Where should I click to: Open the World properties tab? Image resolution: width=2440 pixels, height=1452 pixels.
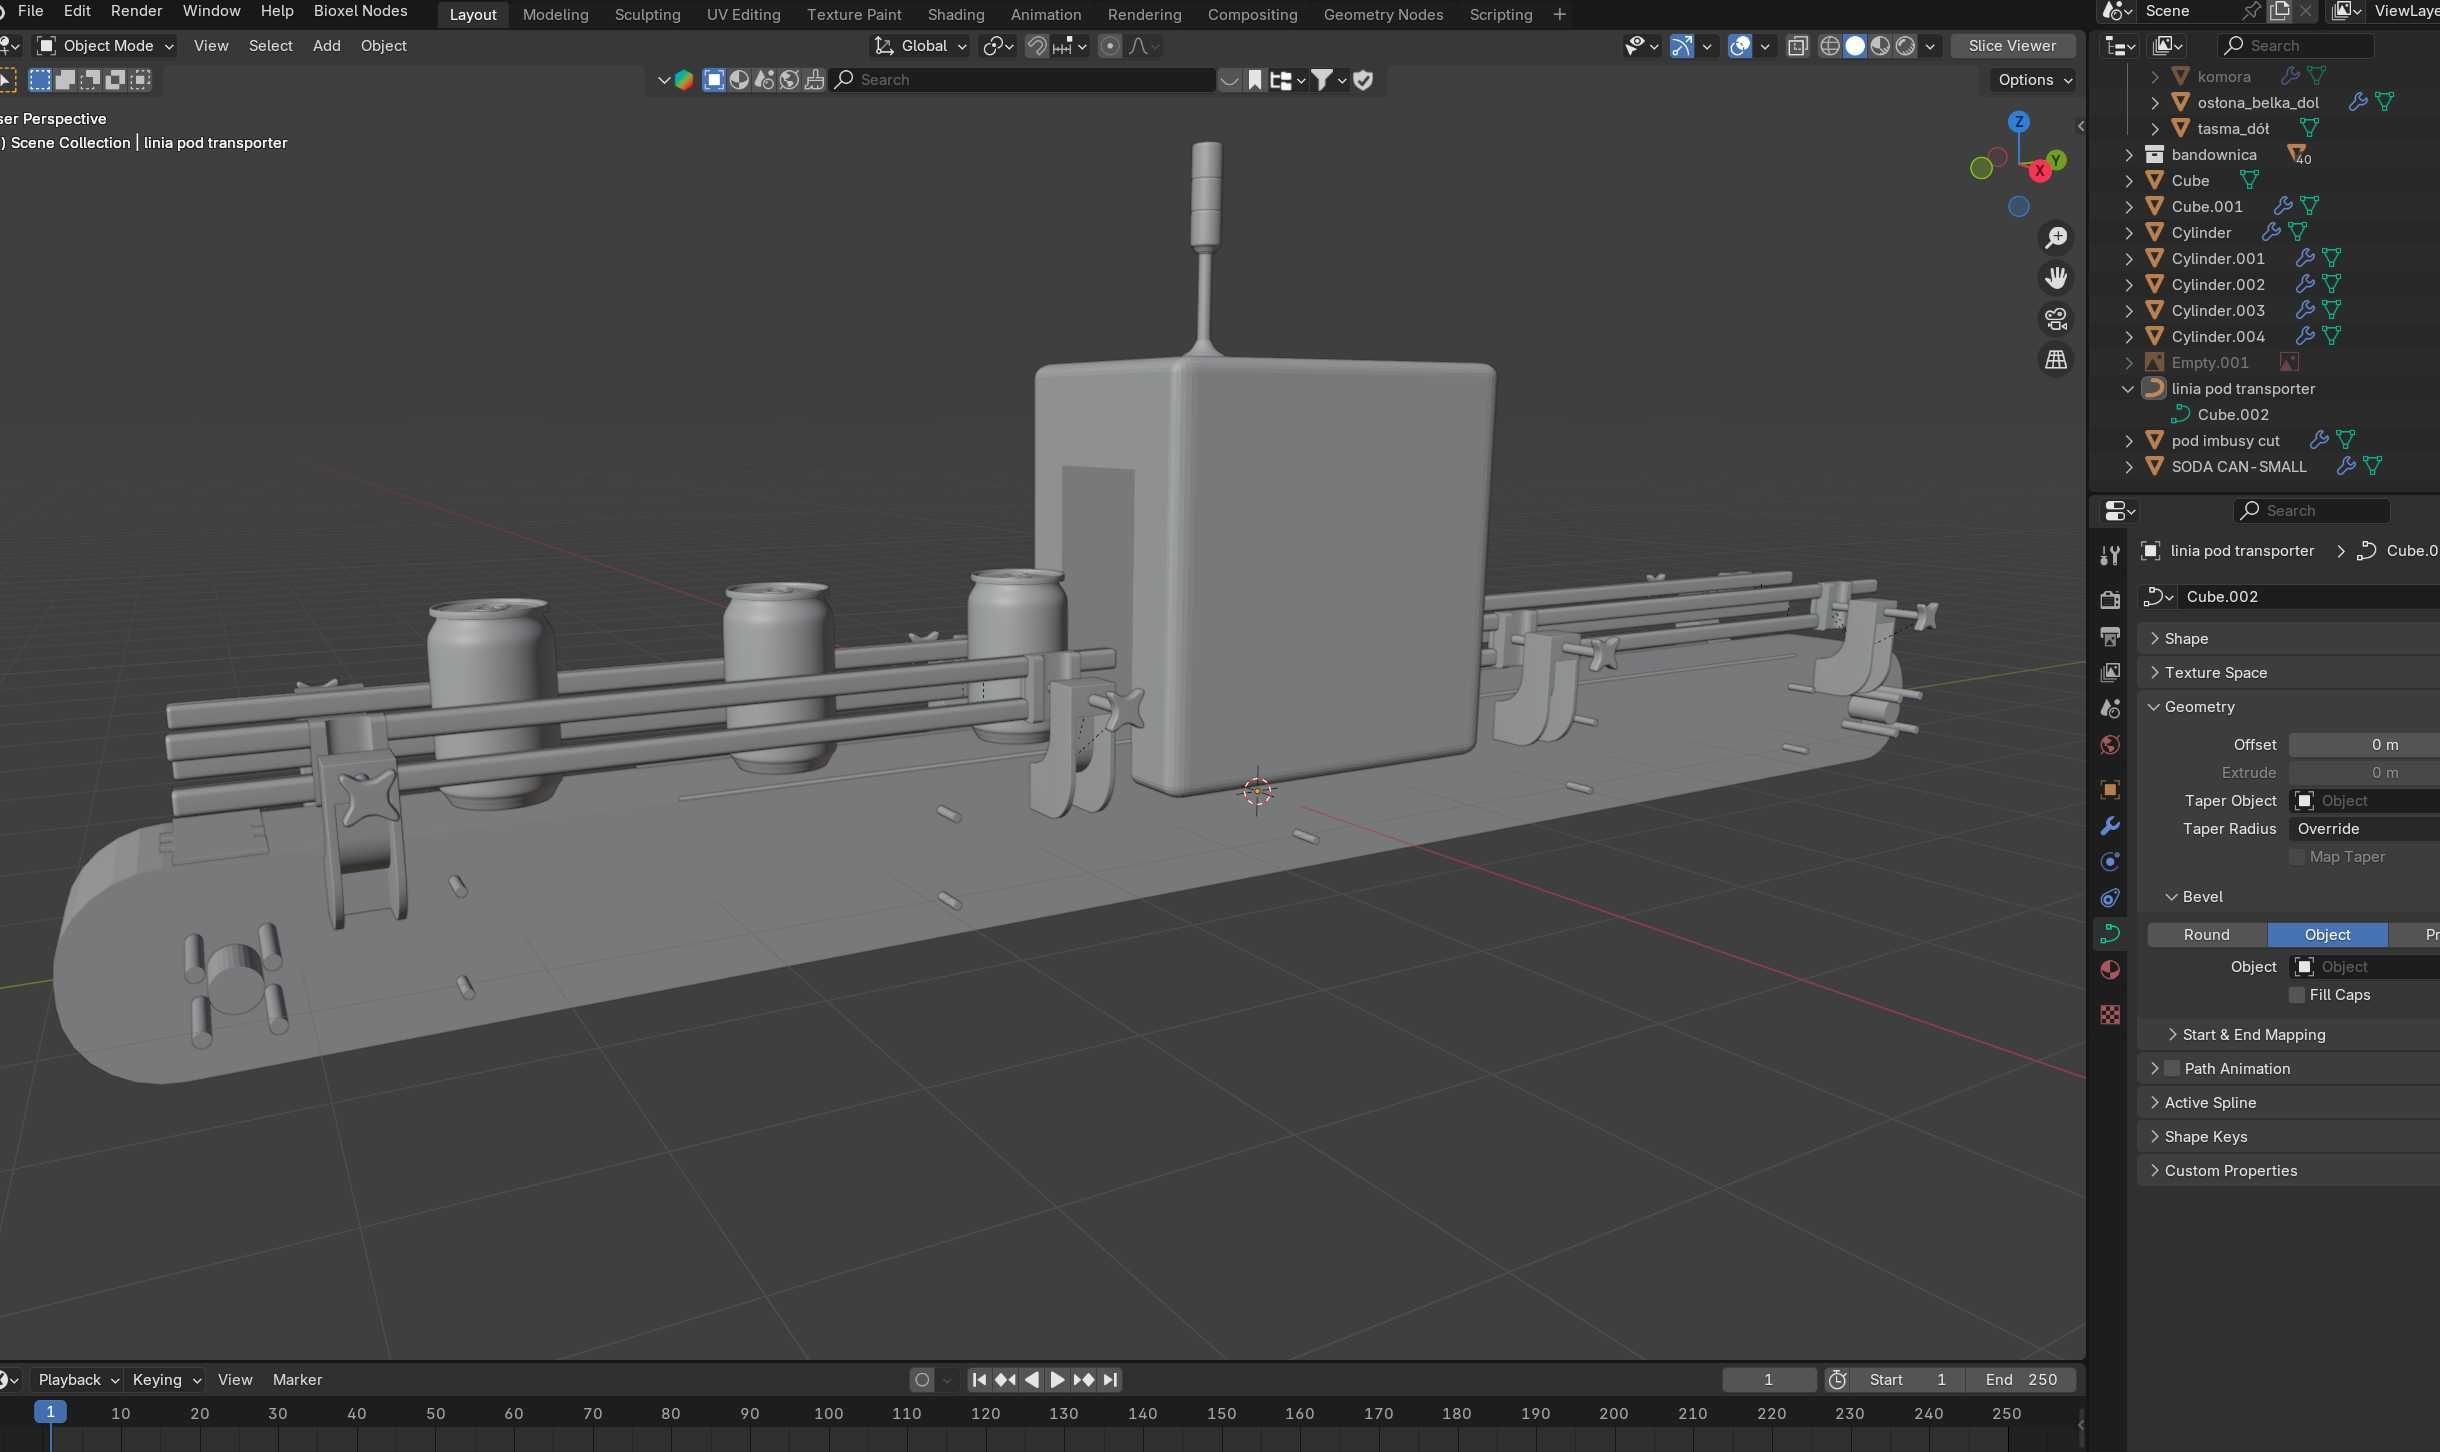tap(2110, 745)
